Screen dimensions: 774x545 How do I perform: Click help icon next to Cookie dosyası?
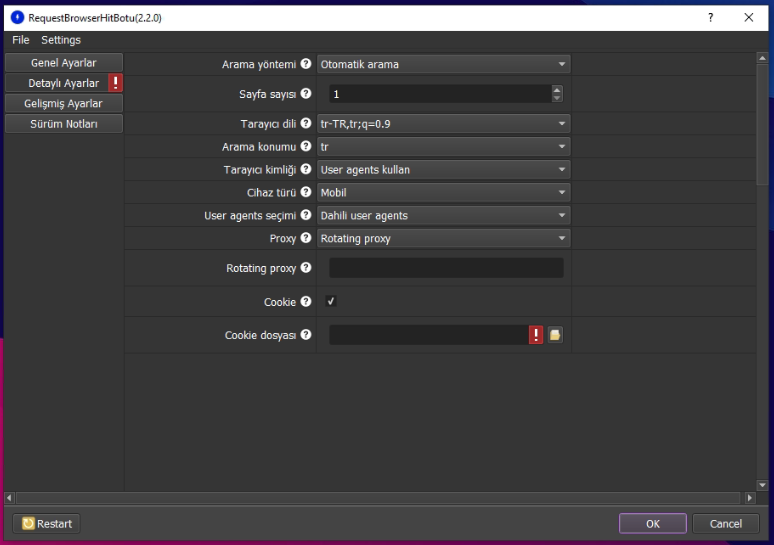[306, 335]
